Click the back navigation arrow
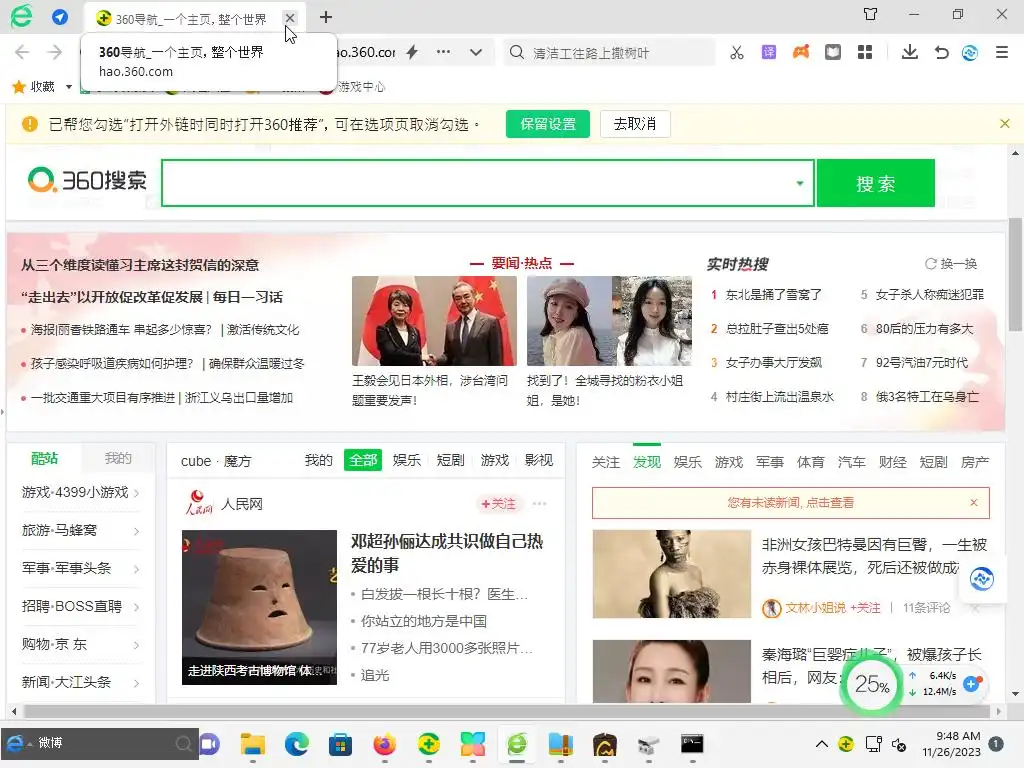Viewport: 1024px width, 768px height. coord(22,53)
